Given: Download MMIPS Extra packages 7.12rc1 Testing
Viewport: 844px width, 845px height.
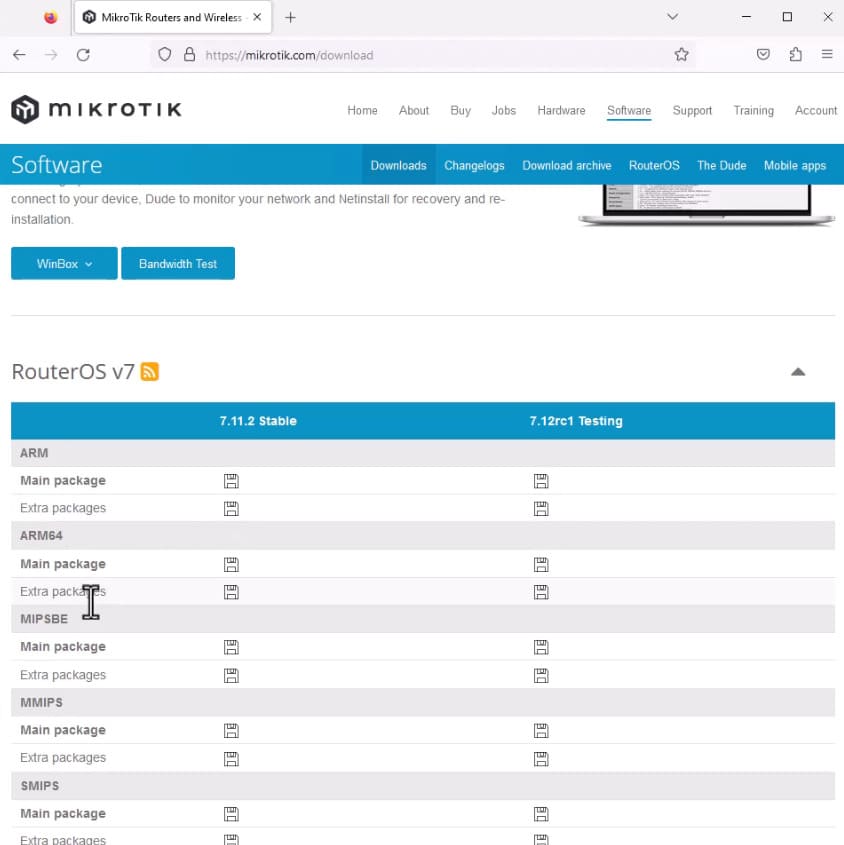Looking at the screenshot, I should [541, 759].
